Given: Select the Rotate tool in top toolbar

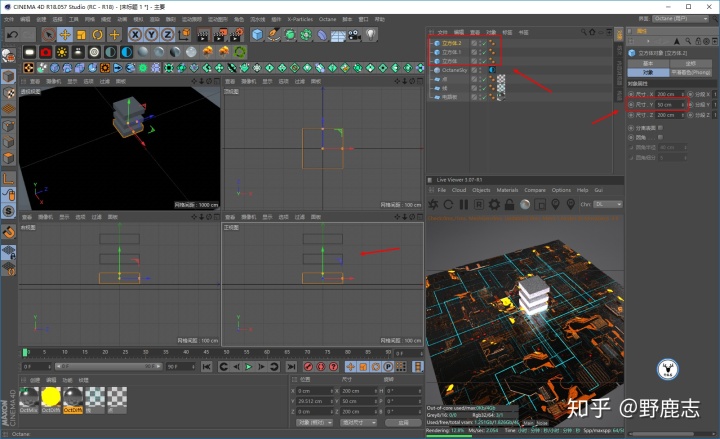Looking at the screenshot, I should pyautogui.click(x=98, y=35).
